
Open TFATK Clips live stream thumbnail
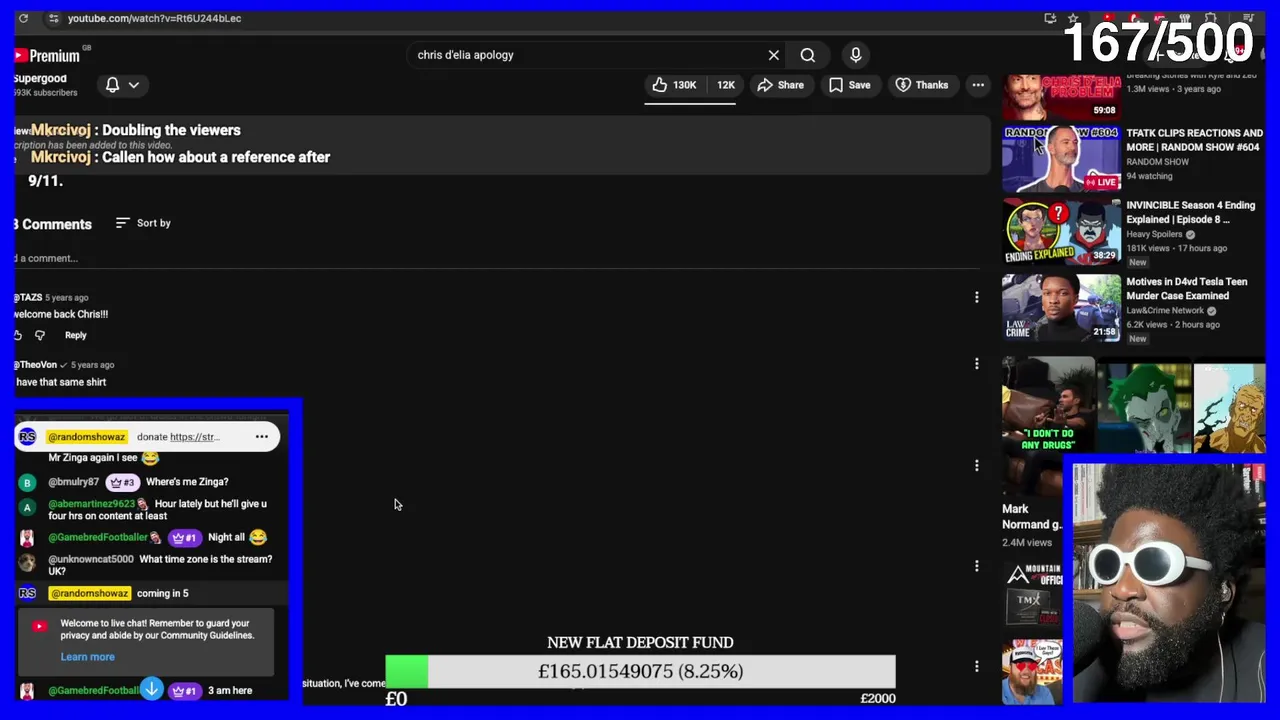(x=1061, y=159)
